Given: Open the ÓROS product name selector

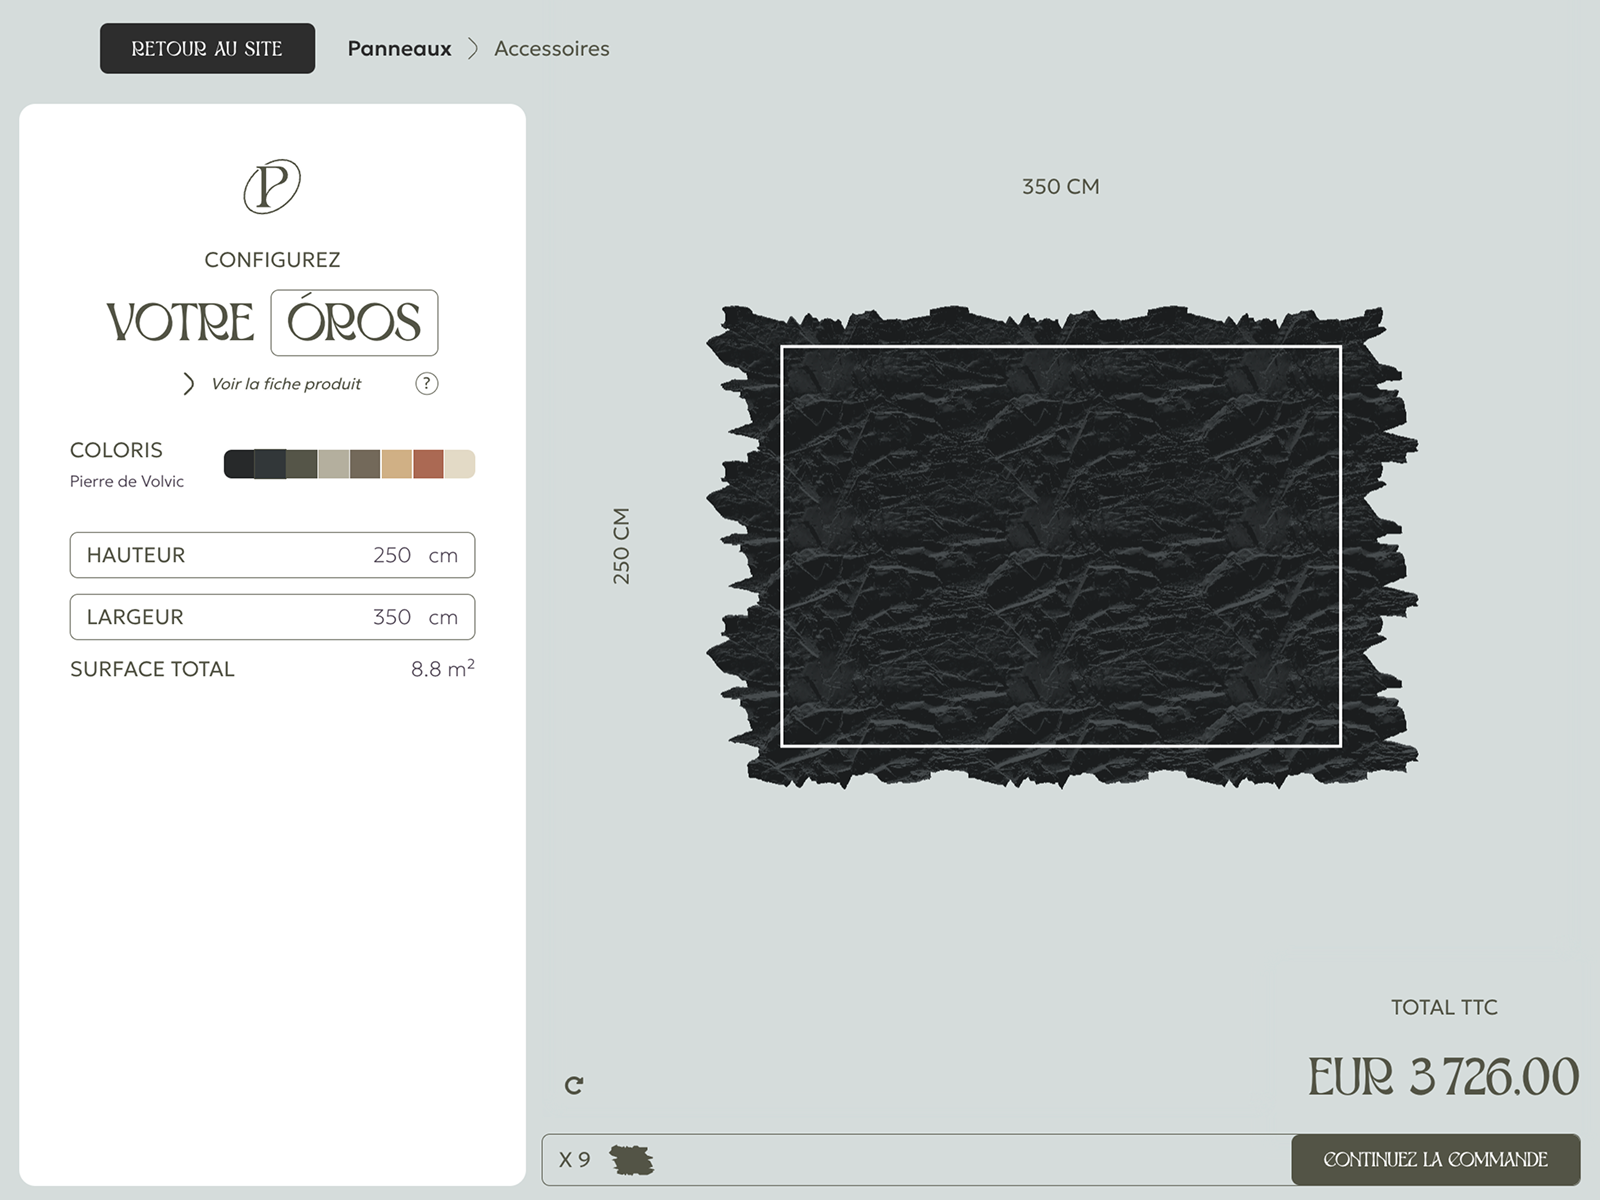Looking at the screenshot, I should [354, 322].
